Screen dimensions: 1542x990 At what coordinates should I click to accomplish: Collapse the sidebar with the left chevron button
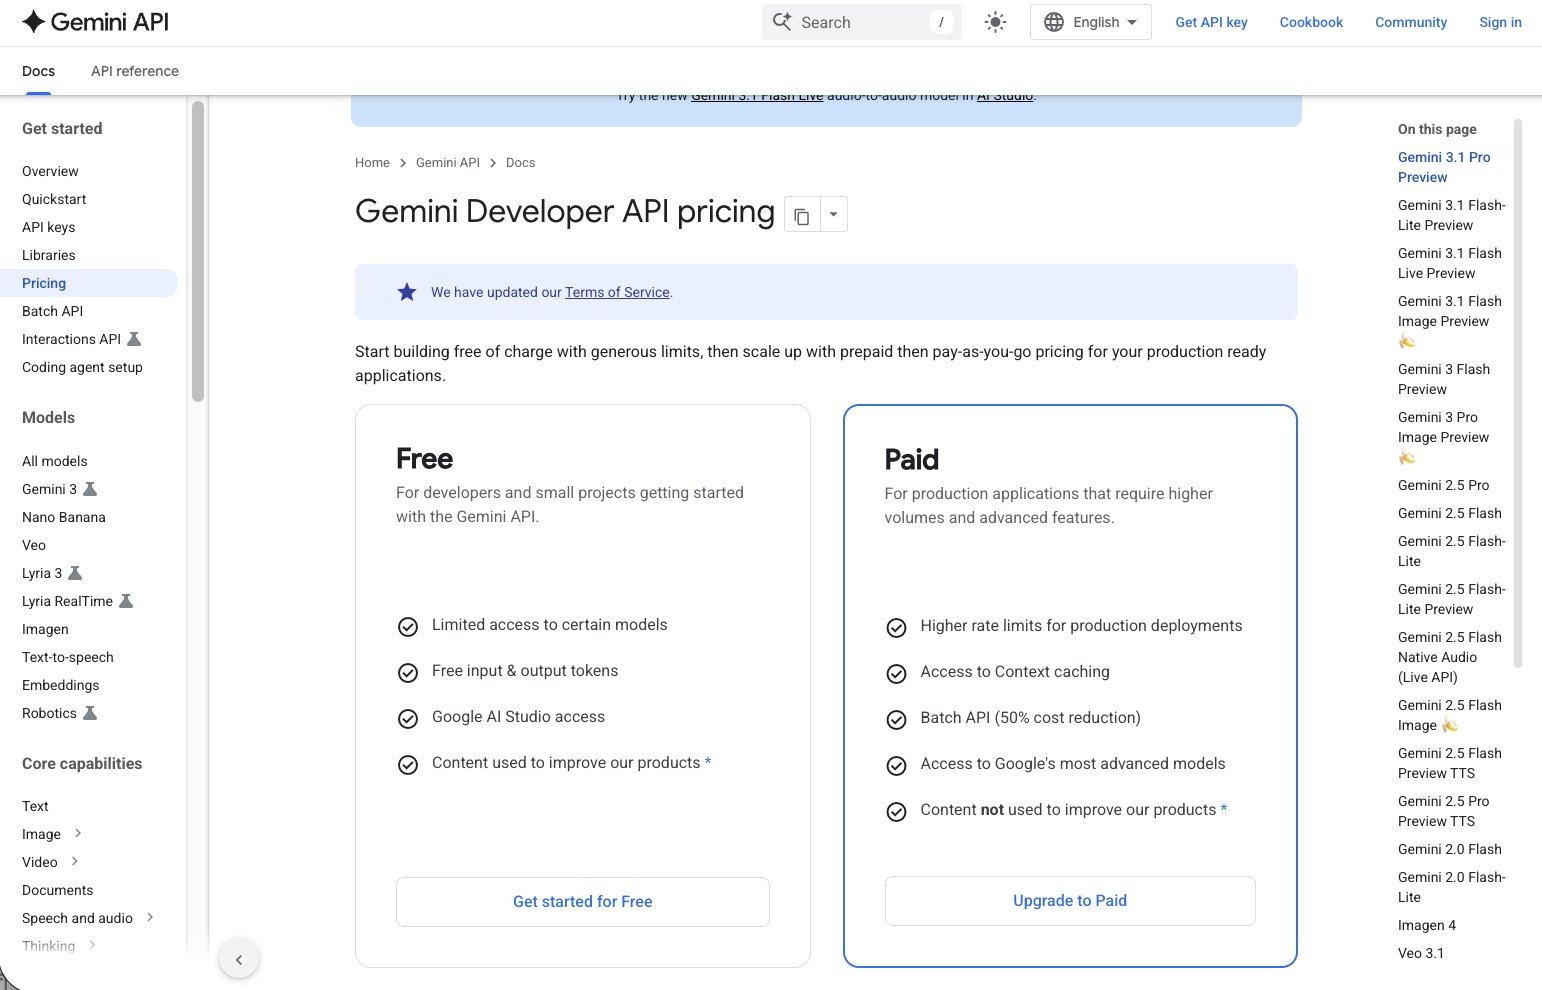[x=238, y=960]
